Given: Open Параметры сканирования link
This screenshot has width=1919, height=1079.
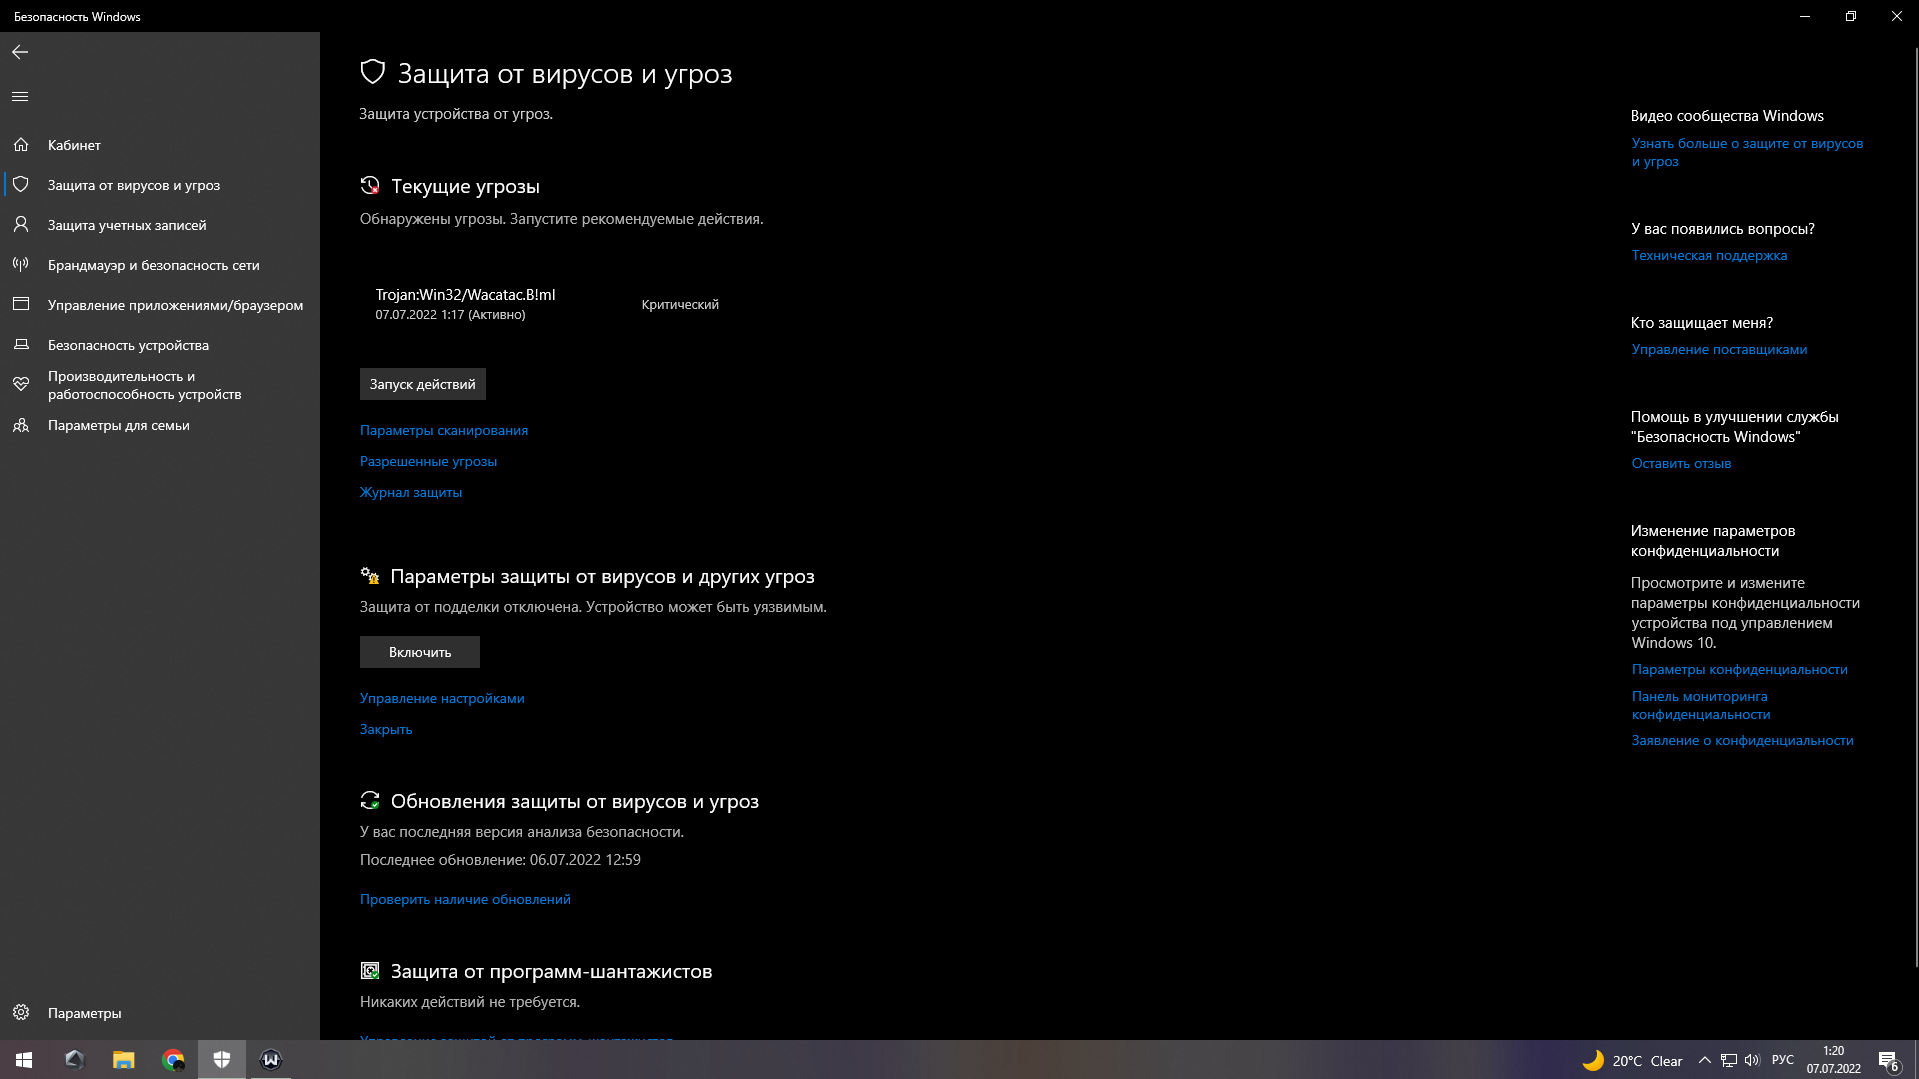Looking at the screenshot, I should click(x=443, y=430).
